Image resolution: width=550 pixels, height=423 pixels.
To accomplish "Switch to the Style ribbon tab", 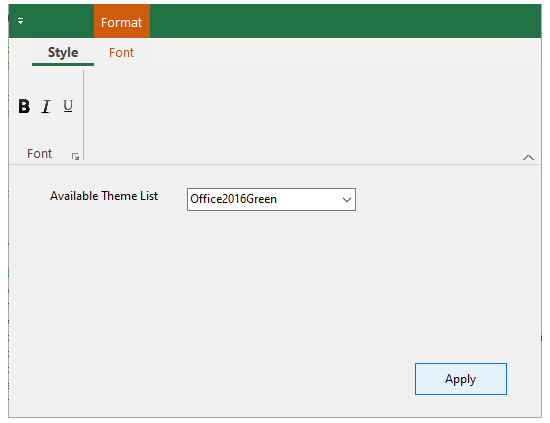I will point(63,53).
